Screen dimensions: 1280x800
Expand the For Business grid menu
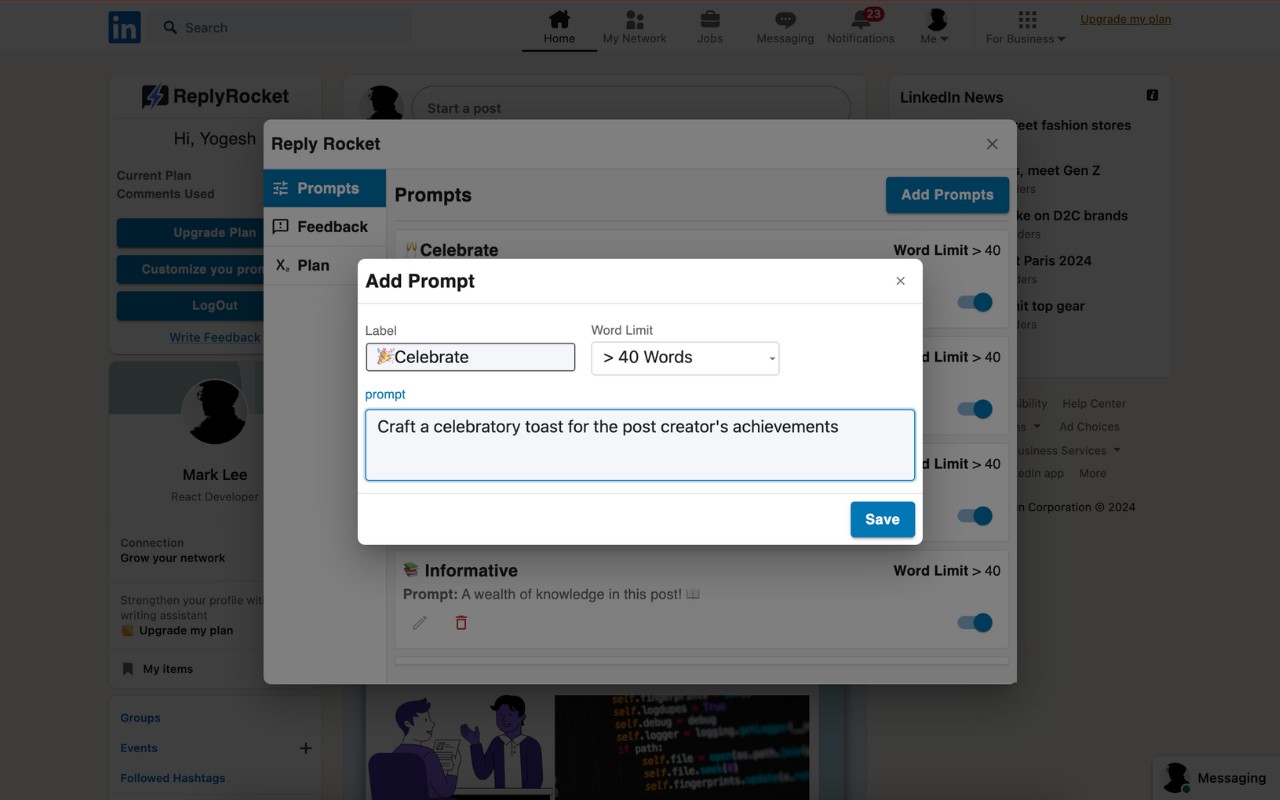pyautogui.click(x=1026, y=27)
